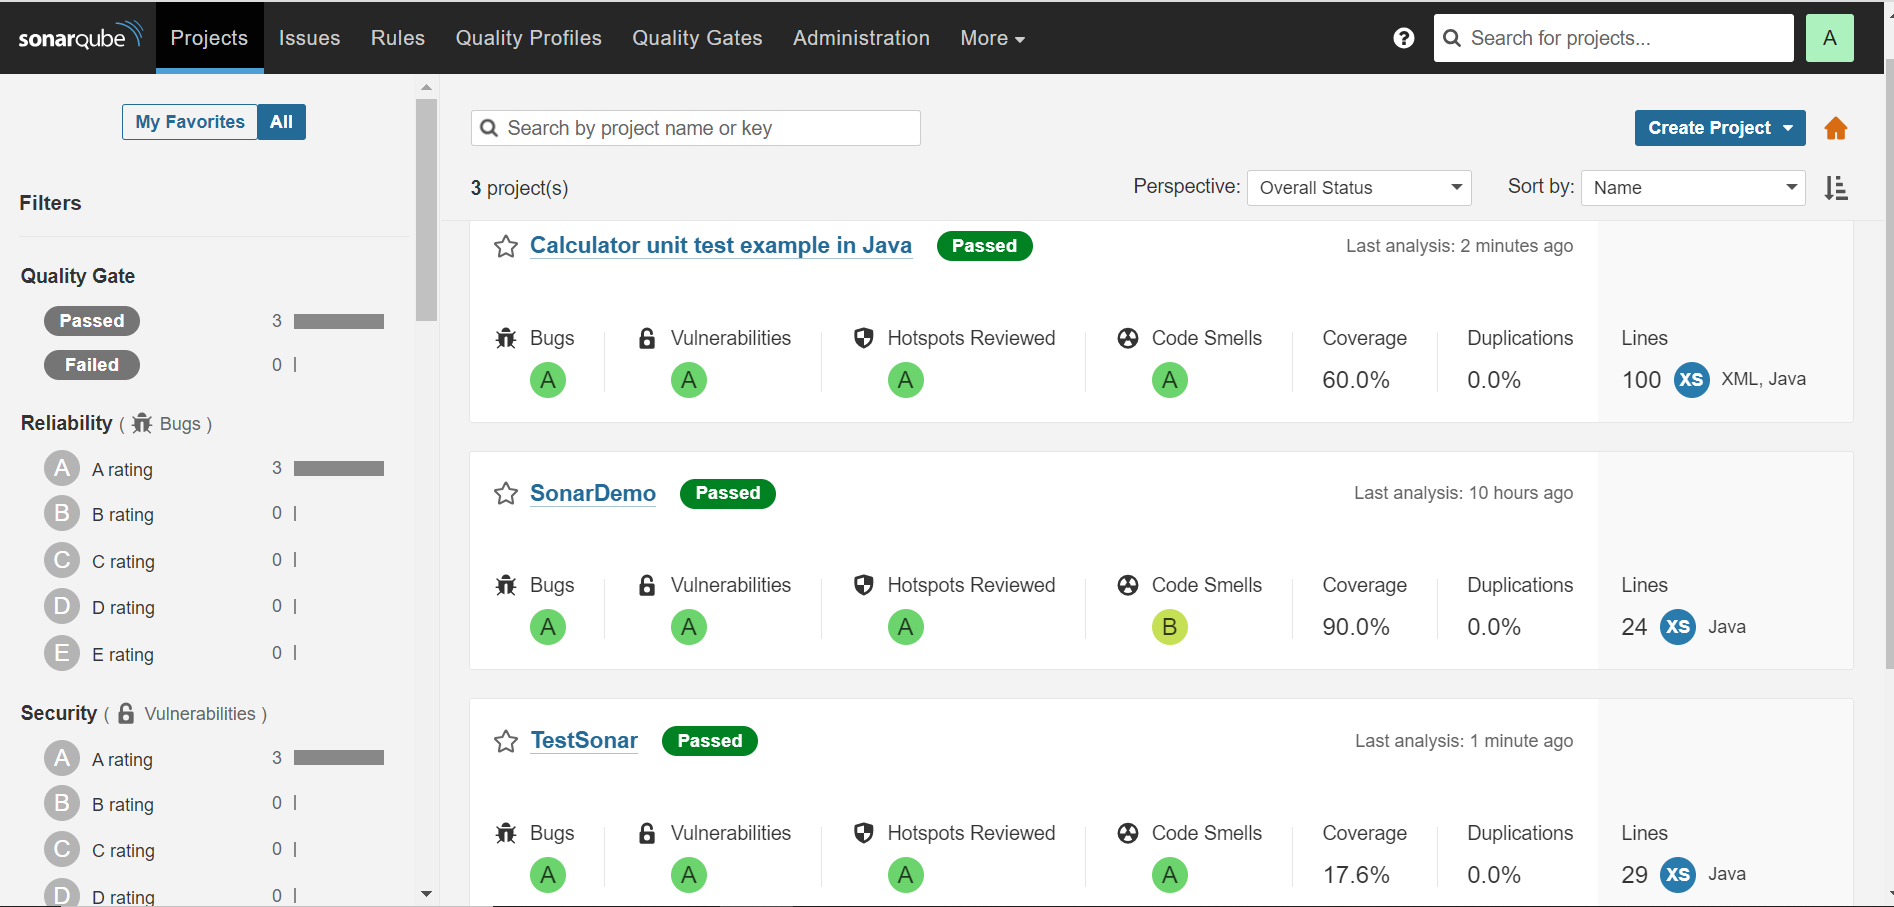Image resolution: width=1894 pixels, height=907 pixels.
Task: Click XS size badge of SonarDemo
Action: click(1678, 627)
